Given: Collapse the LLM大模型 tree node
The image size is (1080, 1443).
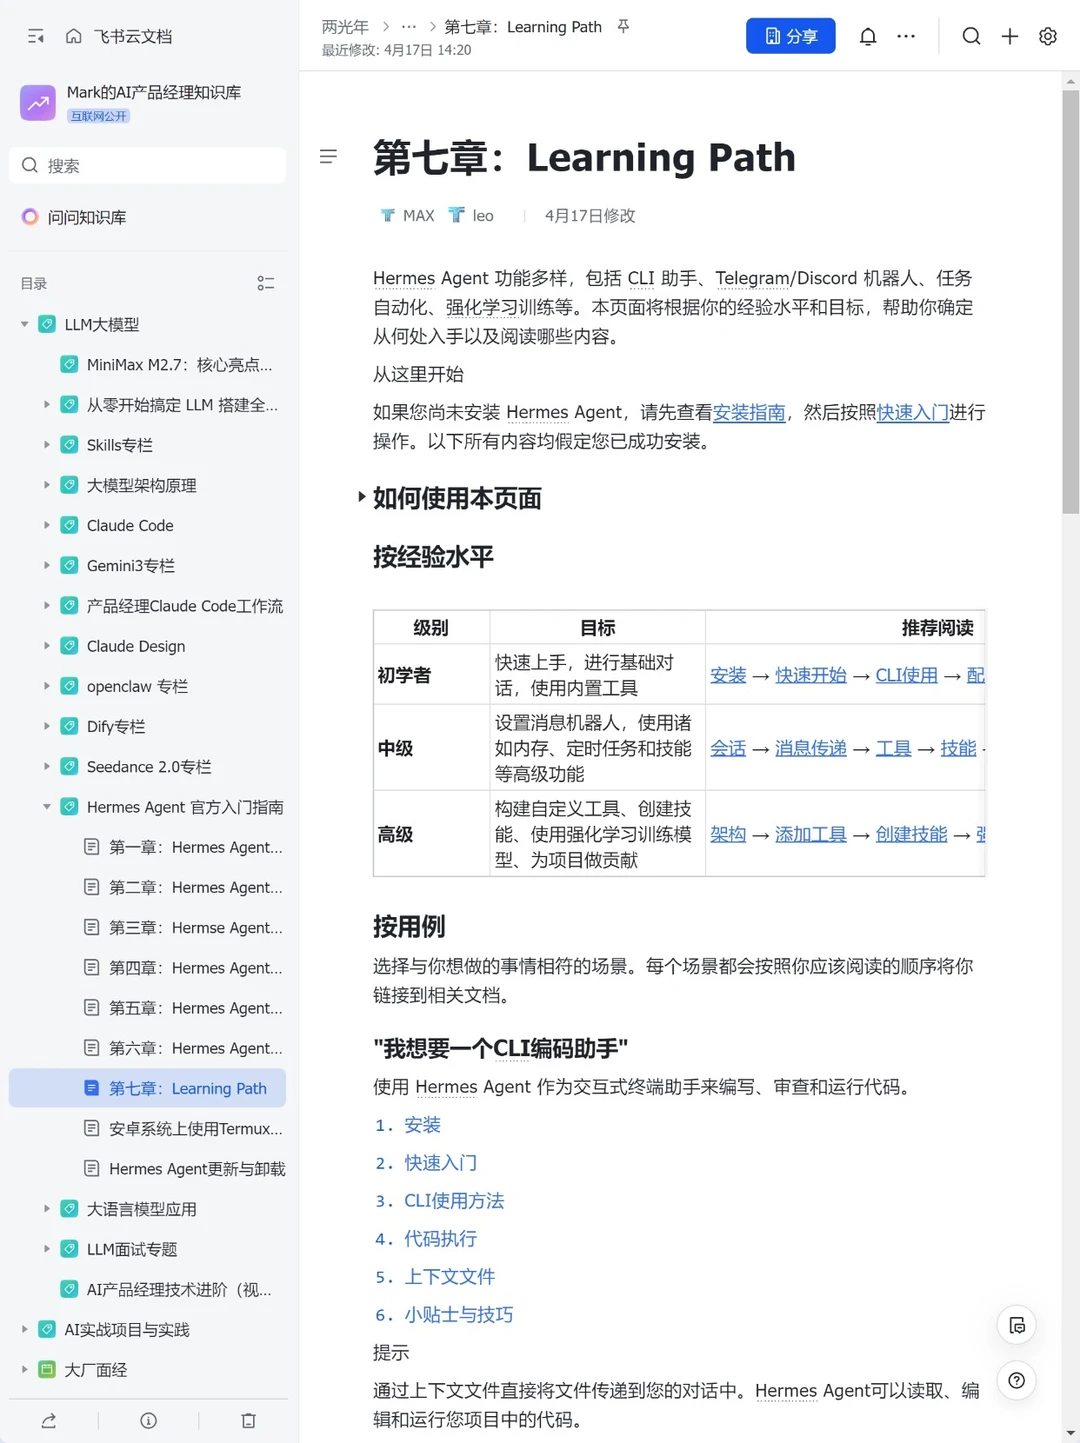Looking at the screenshot, I should (25, 325).
